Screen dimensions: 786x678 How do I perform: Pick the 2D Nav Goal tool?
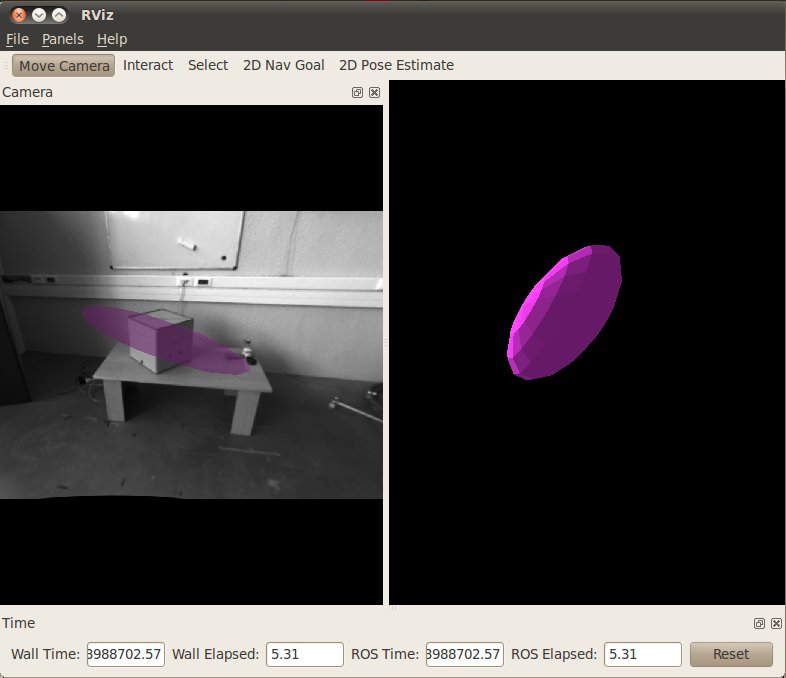click(284, 65)
